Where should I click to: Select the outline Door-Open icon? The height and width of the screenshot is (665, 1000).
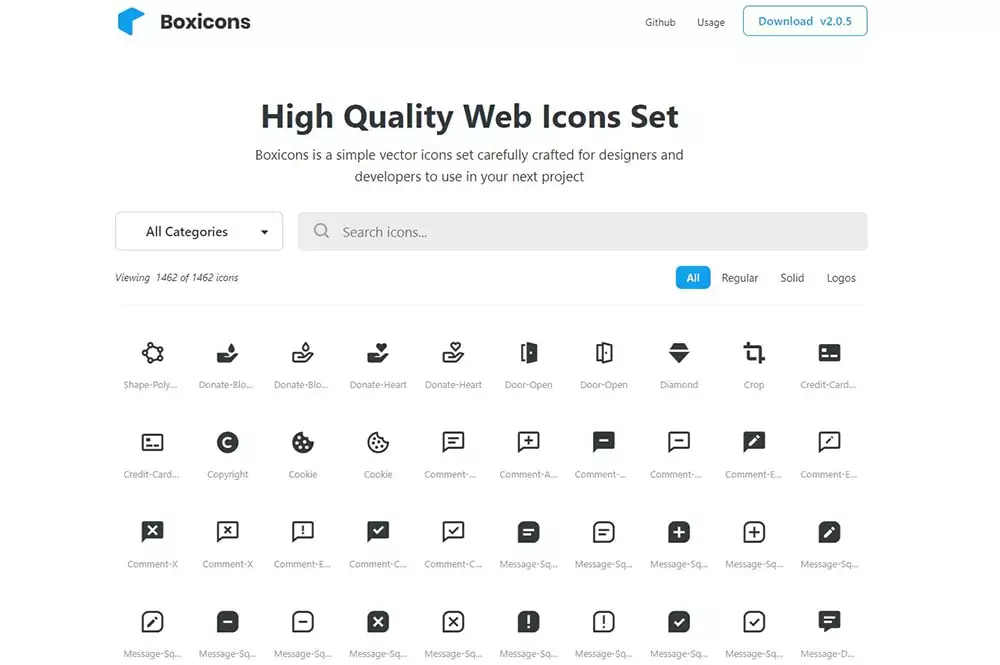pyautogui.click(x=604, y=353)
